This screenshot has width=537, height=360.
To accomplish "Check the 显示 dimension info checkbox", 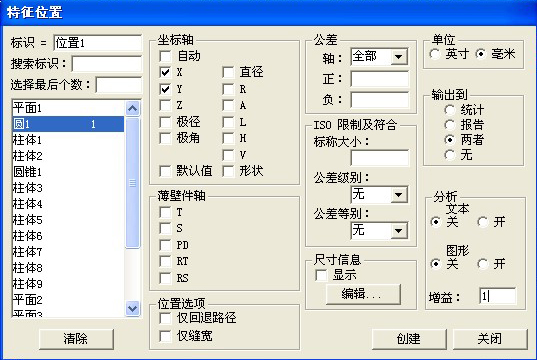I will click(321, 275).
